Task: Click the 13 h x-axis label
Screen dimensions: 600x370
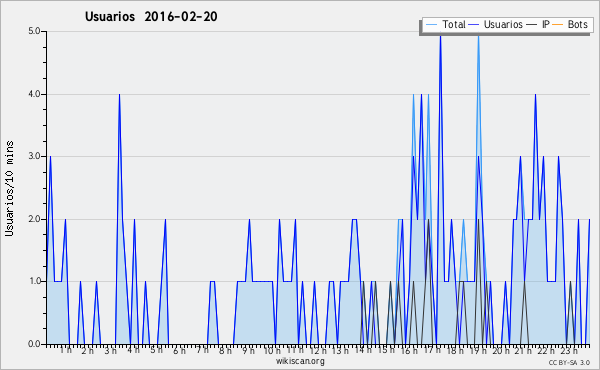Action: tap(340, 350)
